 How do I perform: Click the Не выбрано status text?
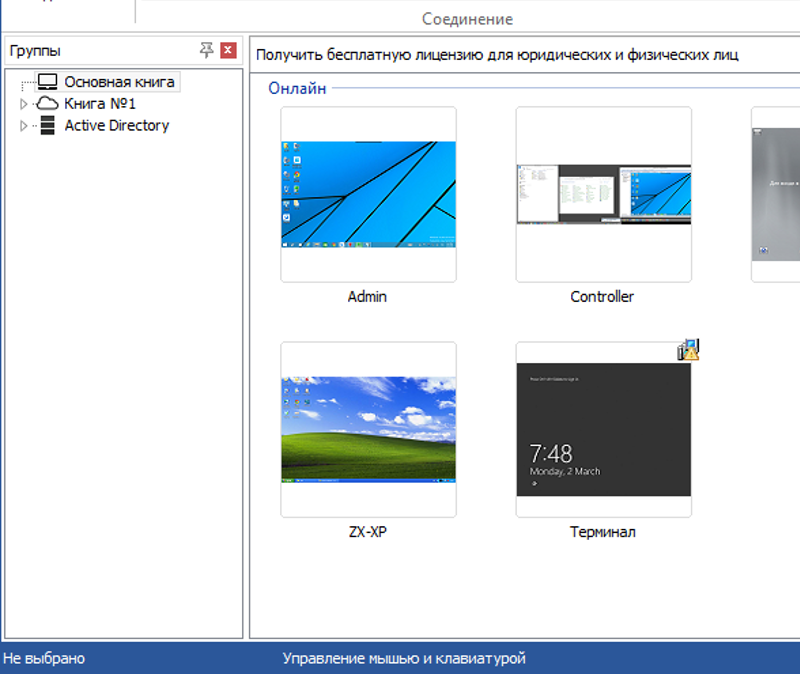click(x=44, y=658)
